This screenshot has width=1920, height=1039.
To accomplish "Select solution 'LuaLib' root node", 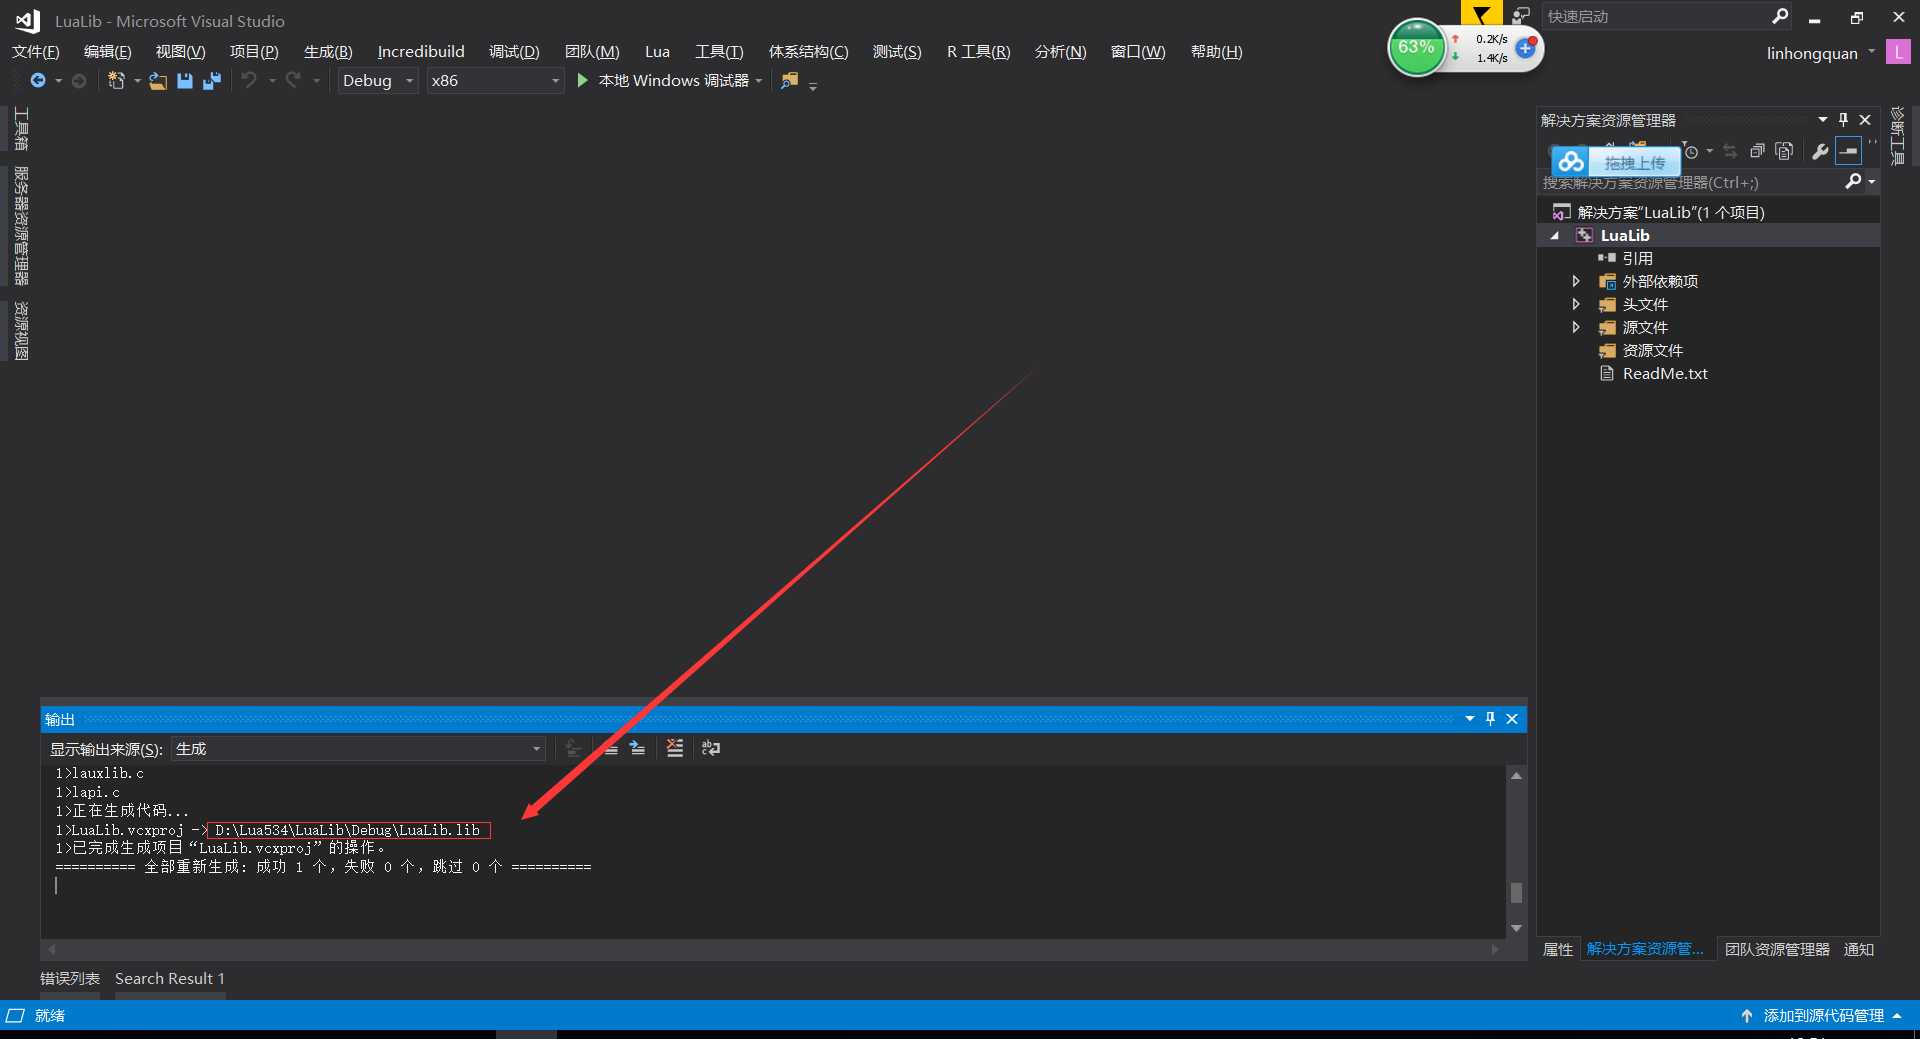I will tap(1670, 212).
